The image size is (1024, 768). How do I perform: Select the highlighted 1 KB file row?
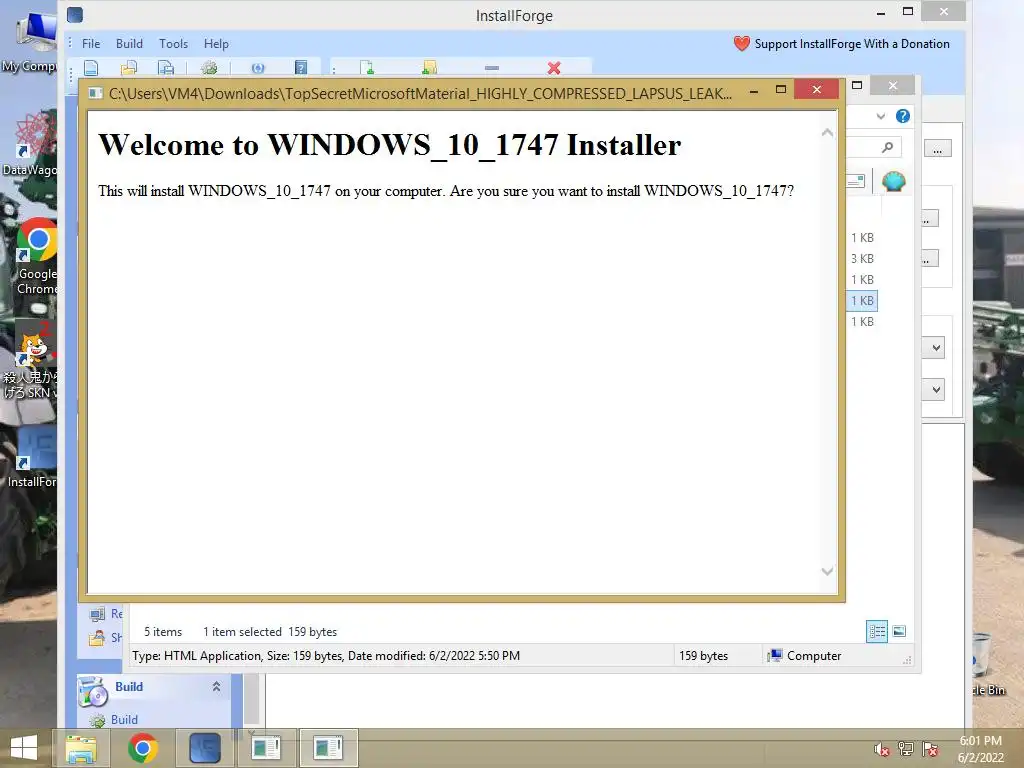(x=862, y=300)
